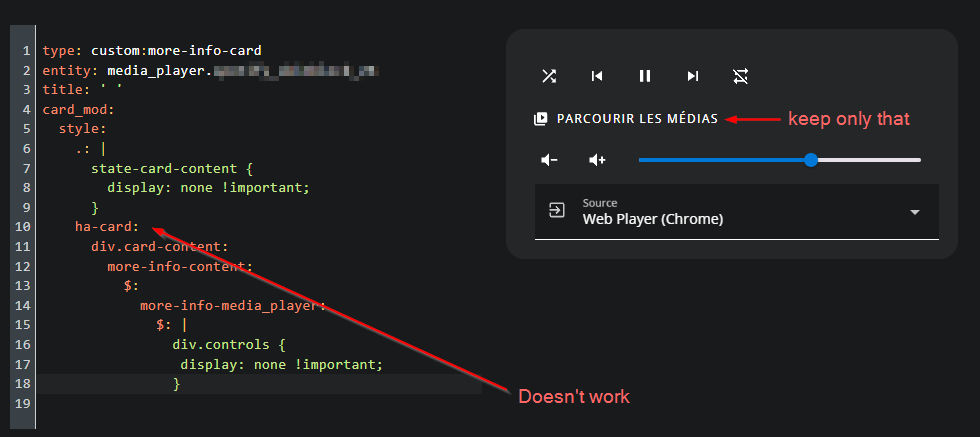Expand the Source dropdown arrow

click(x=914, y=212)
